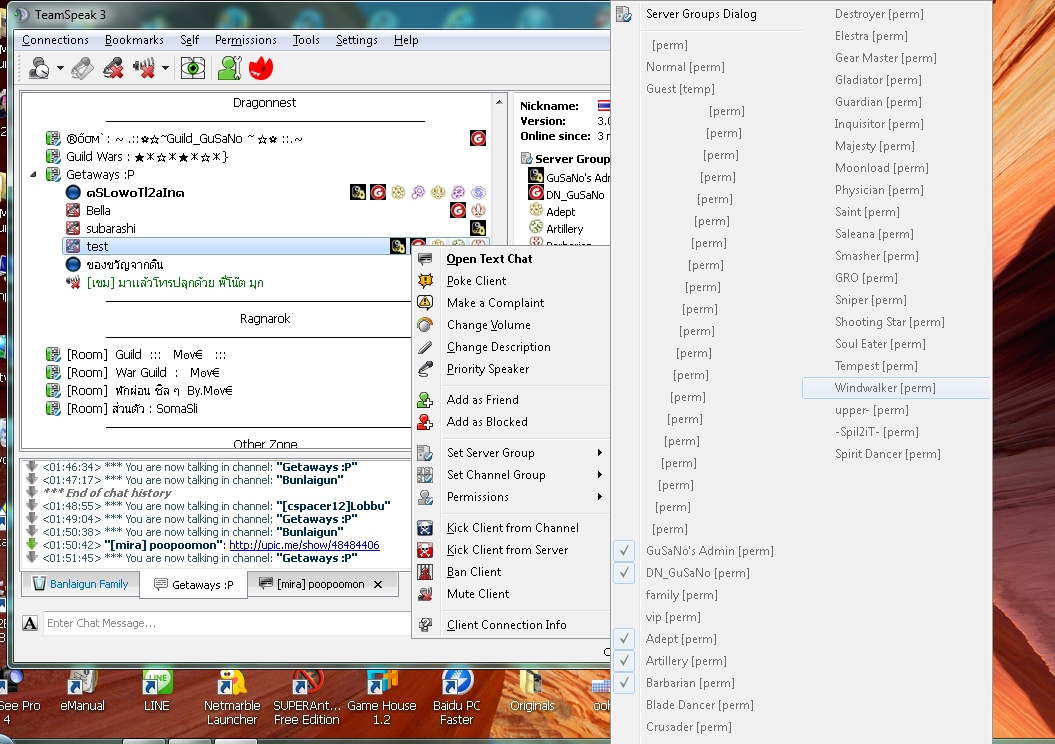Click the Ban Client icon
The height and width of the screenshot is (744, 1055).
point(425,572)
